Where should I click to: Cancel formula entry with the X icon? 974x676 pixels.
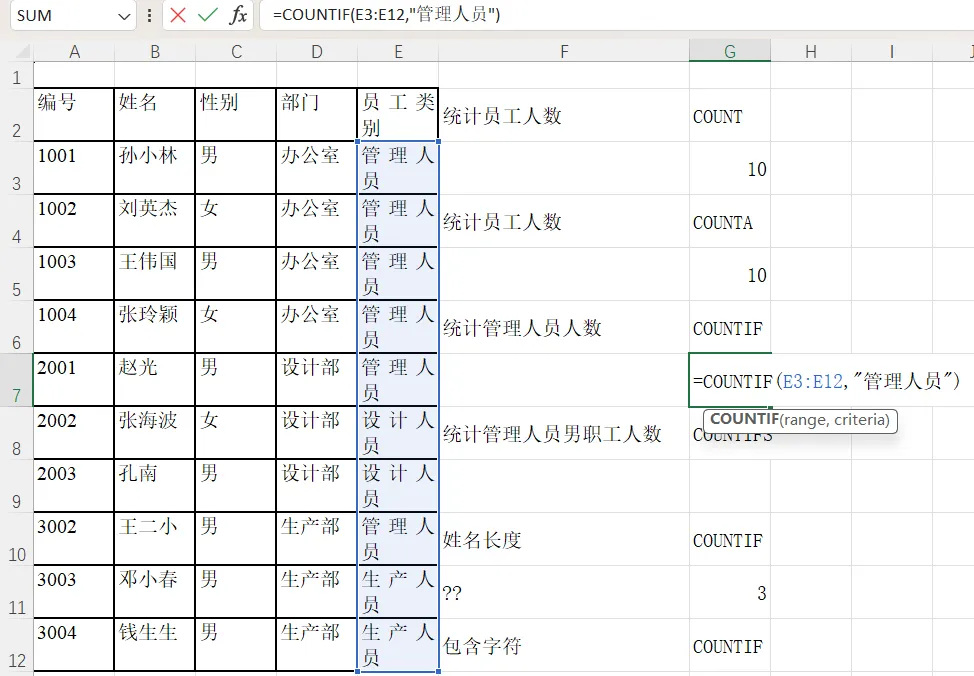pyautogui.click(x=178, y=15)
